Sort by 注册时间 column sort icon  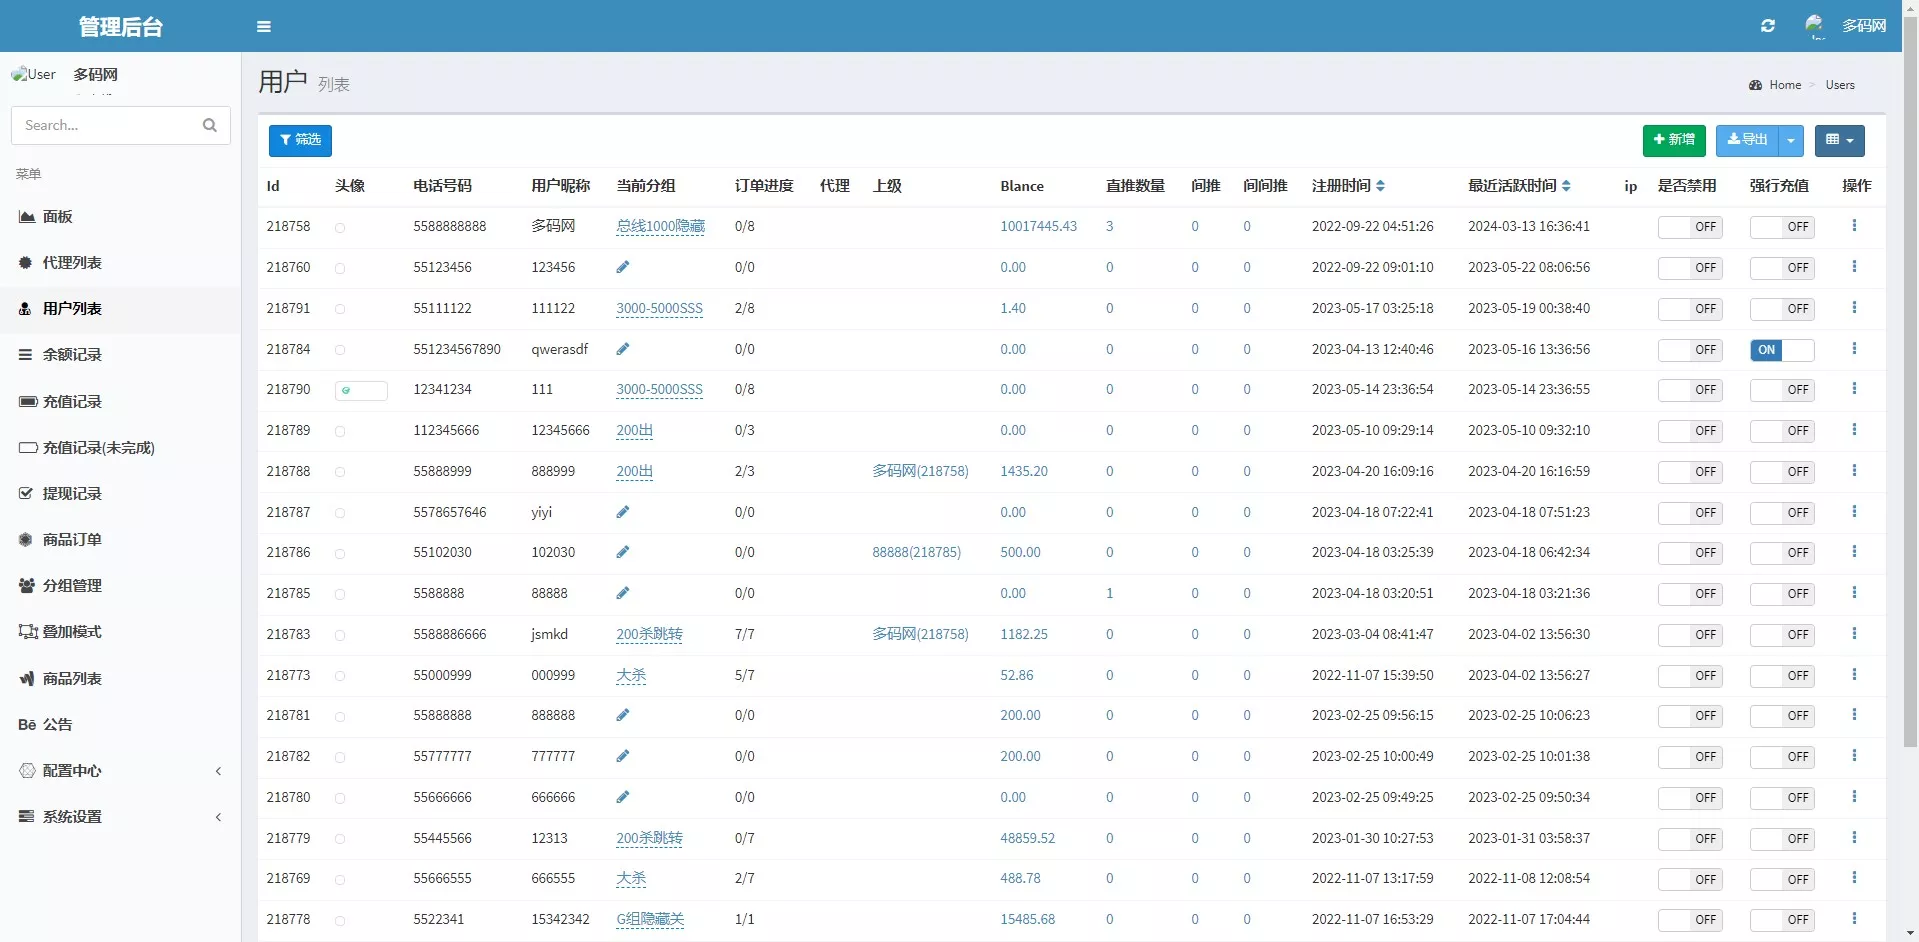tap(1381, 186)
